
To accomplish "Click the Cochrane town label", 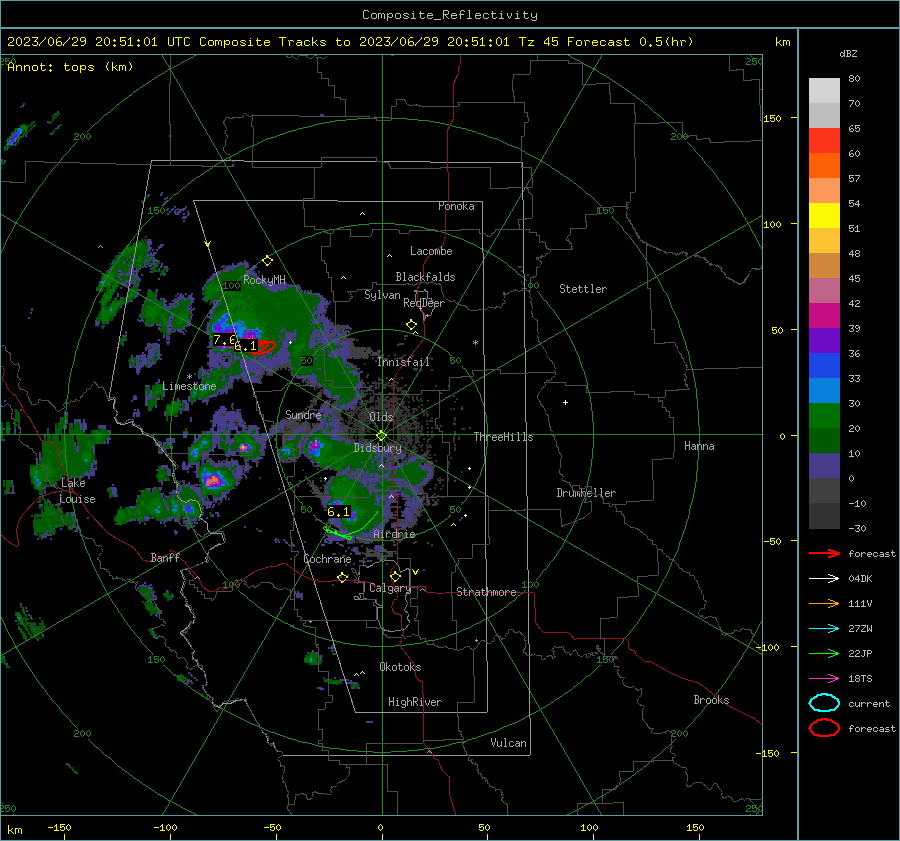I will pos(327,559).
